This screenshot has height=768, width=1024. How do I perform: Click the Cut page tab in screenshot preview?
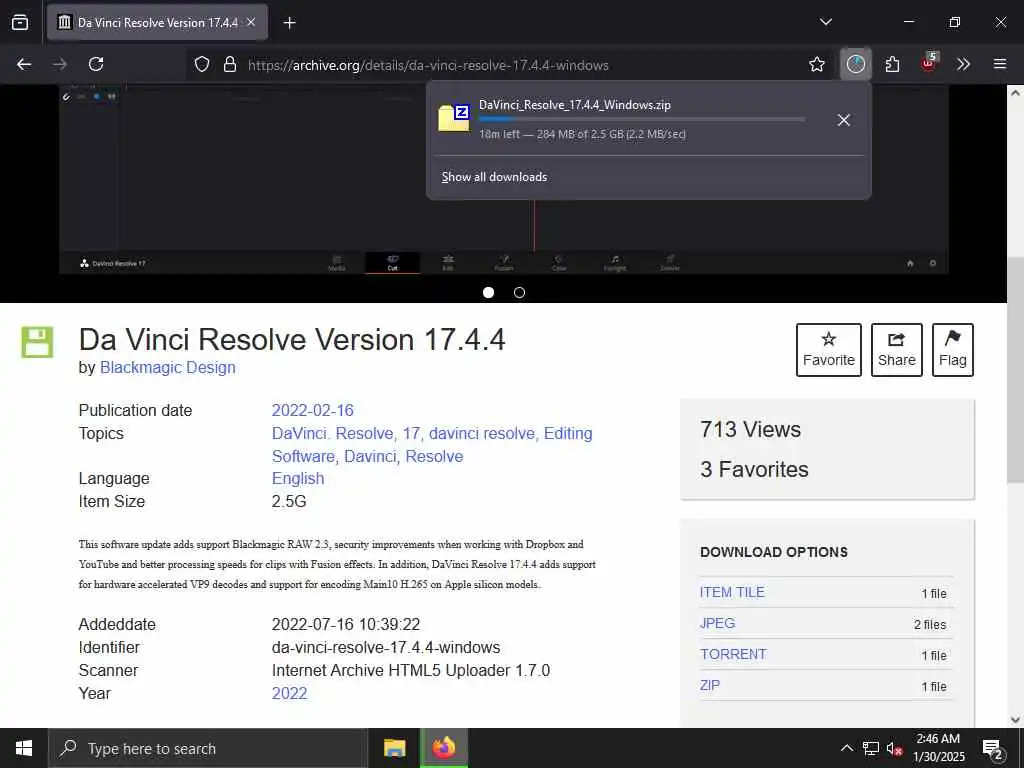(x=392, y=263)
